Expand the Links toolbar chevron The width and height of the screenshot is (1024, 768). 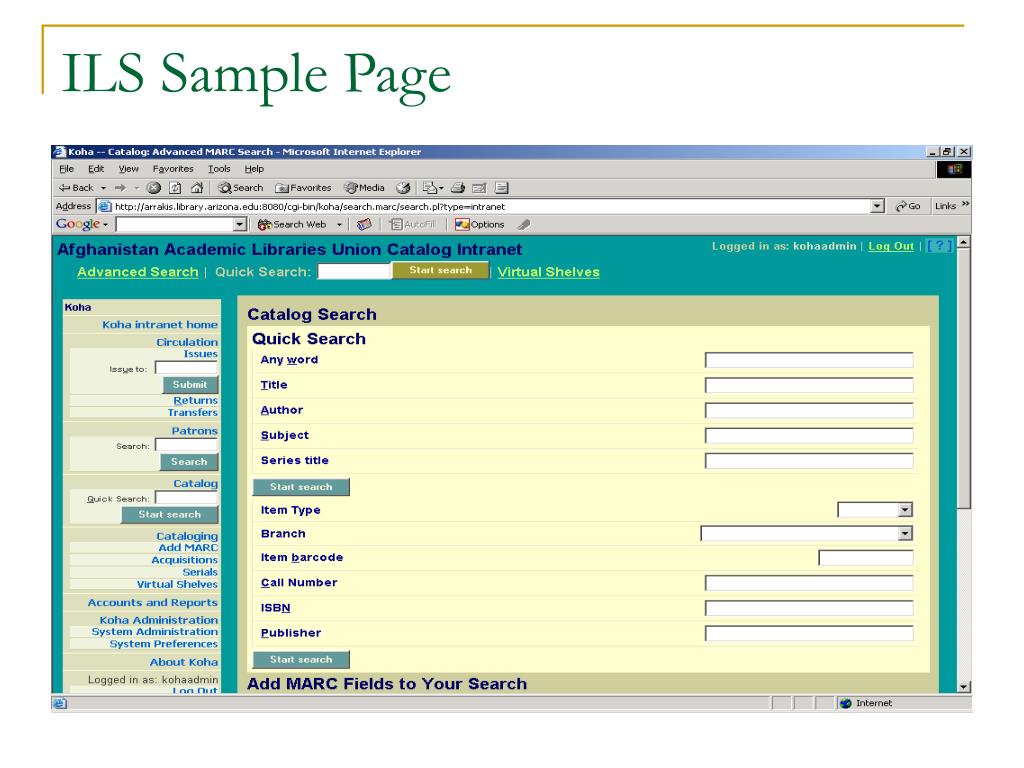pyautogui.click(x=965, y=204)
